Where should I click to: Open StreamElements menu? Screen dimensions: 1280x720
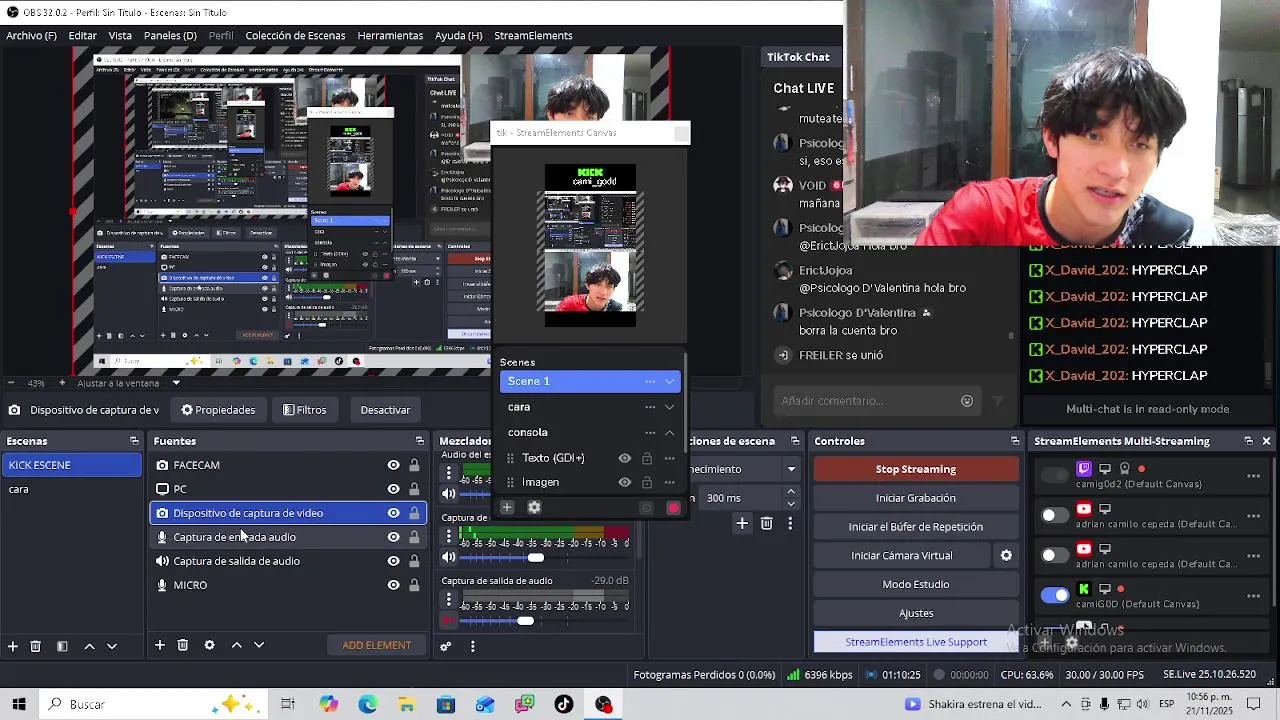(533, 35)
